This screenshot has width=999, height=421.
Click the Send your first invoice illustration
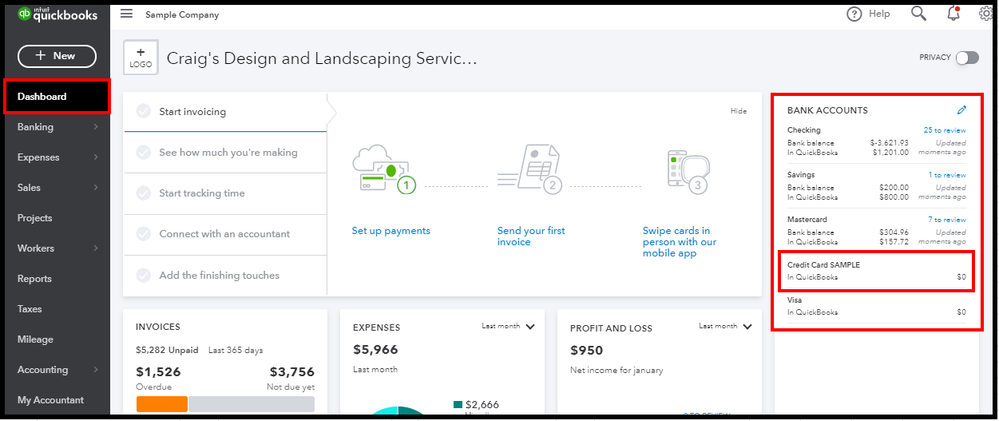coord(530,169)
